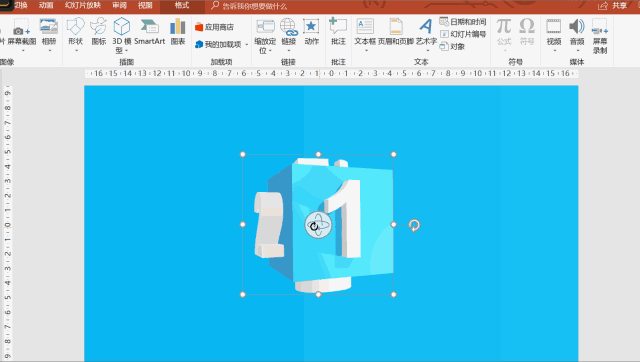
Task: Open Header and Footer (页眉和页脚)
Action: coord(396,32)
